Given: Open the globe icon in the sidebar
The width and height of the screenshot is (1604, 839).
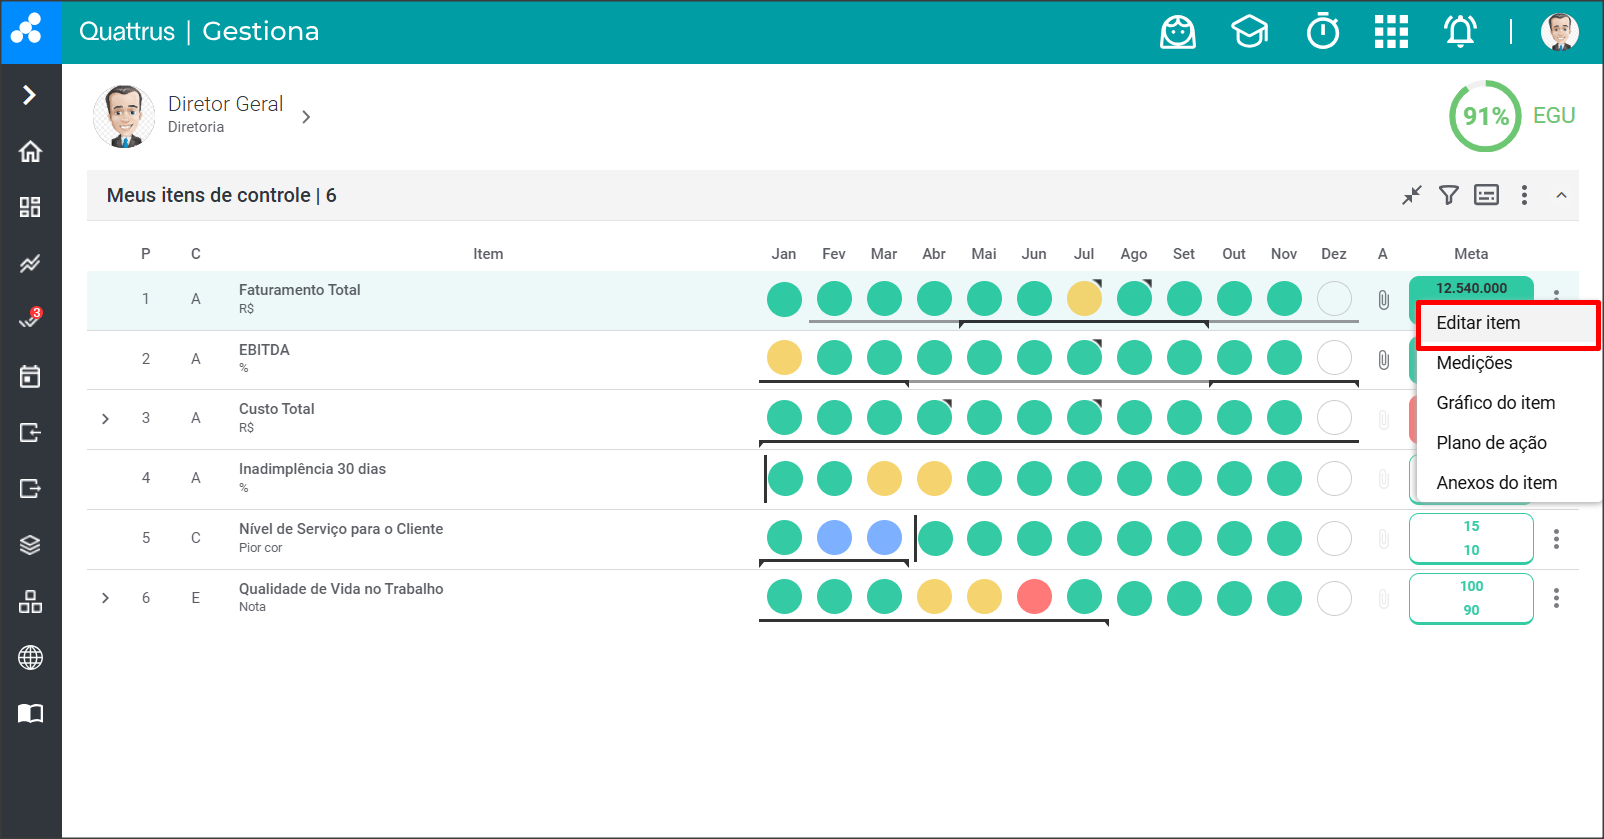Looking at the screenshot, I should pos(30,657).
